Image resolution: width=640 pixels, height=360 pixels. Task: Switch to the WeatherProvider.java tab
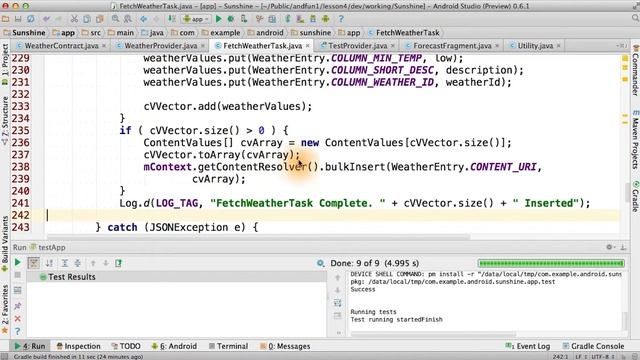tap(160, 46)
